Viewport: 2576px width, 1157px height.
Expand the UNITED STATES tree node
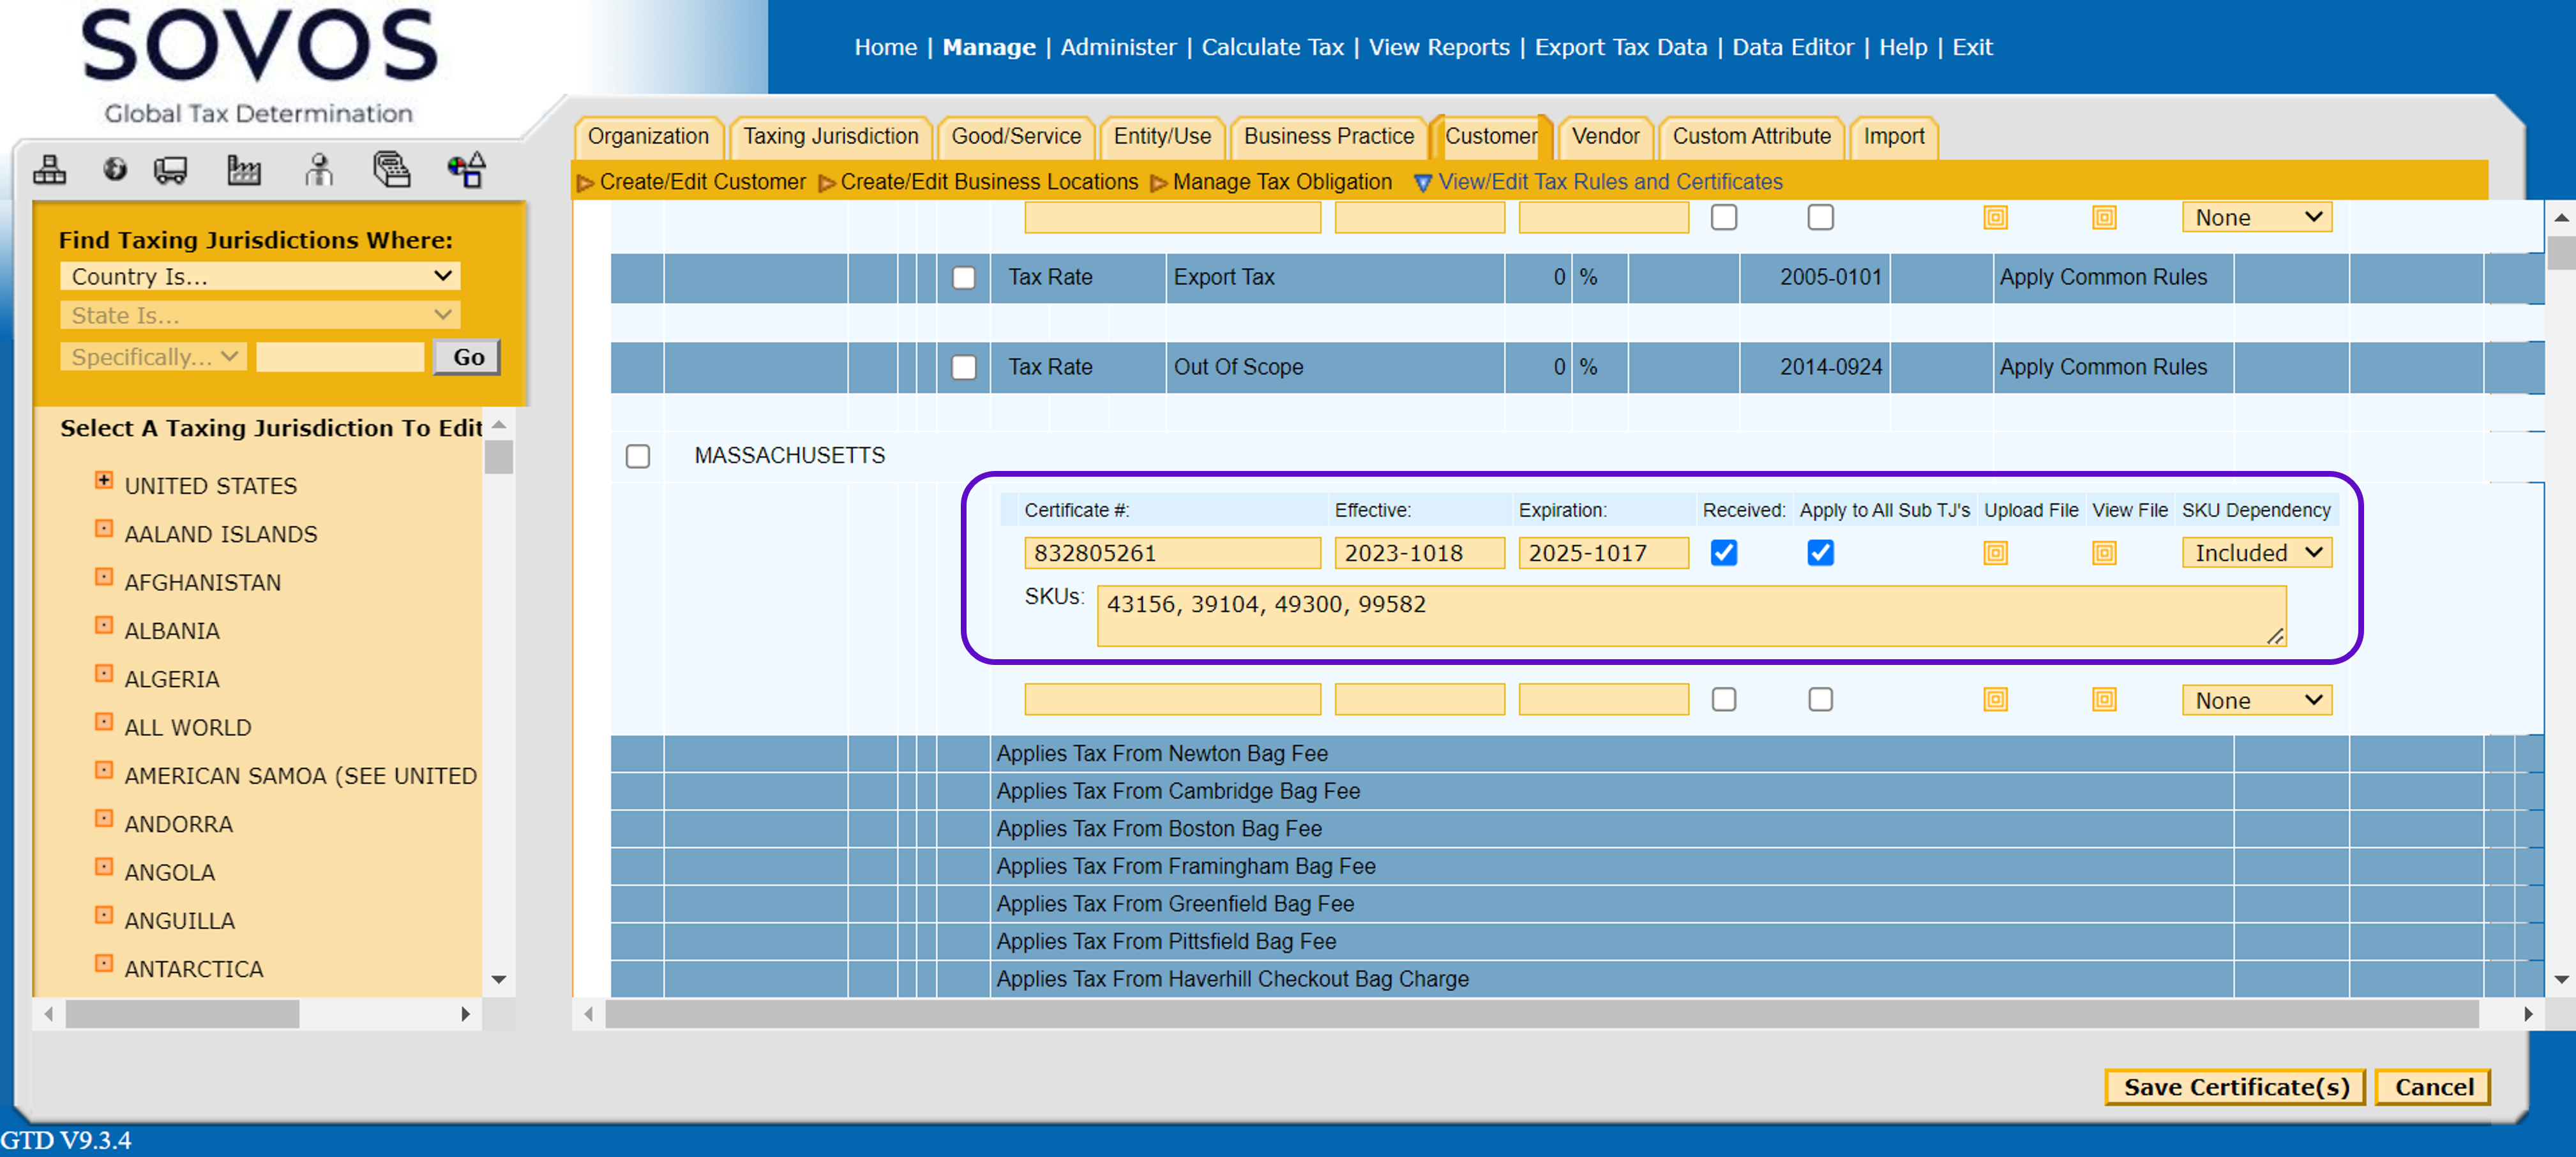click(x=103, y=480)
